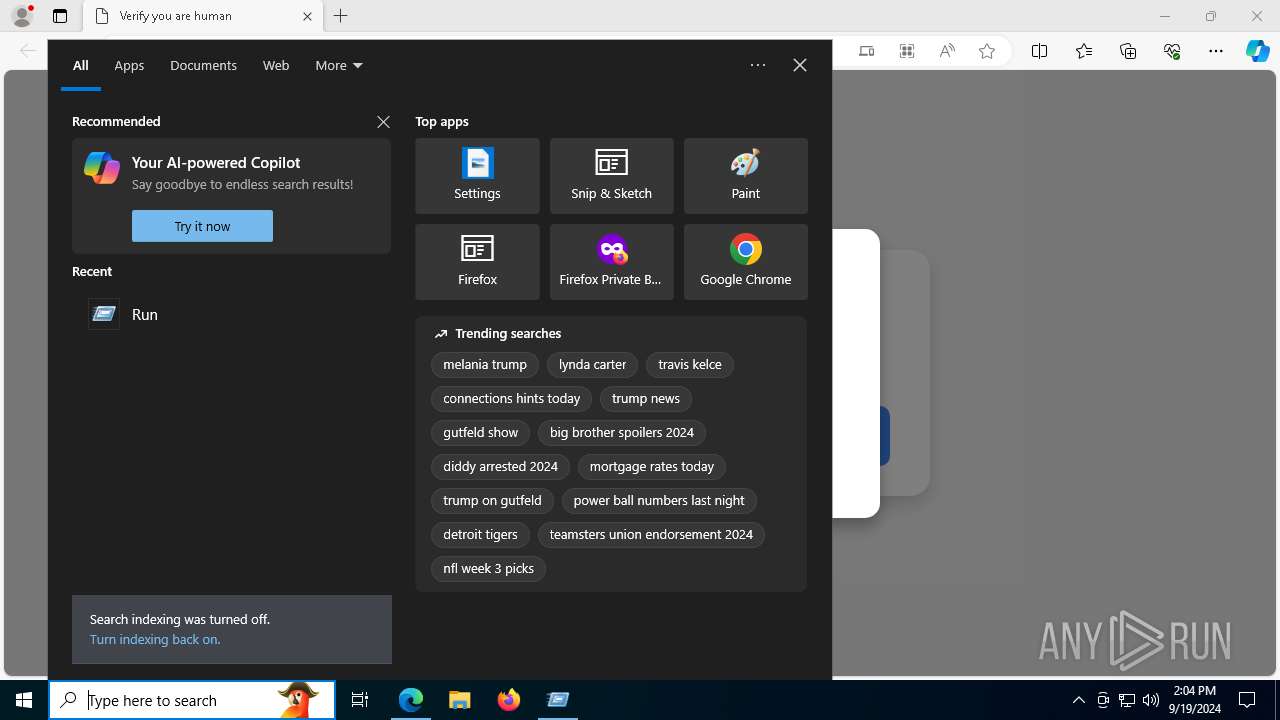Open Task View on the taskbar

360,700
